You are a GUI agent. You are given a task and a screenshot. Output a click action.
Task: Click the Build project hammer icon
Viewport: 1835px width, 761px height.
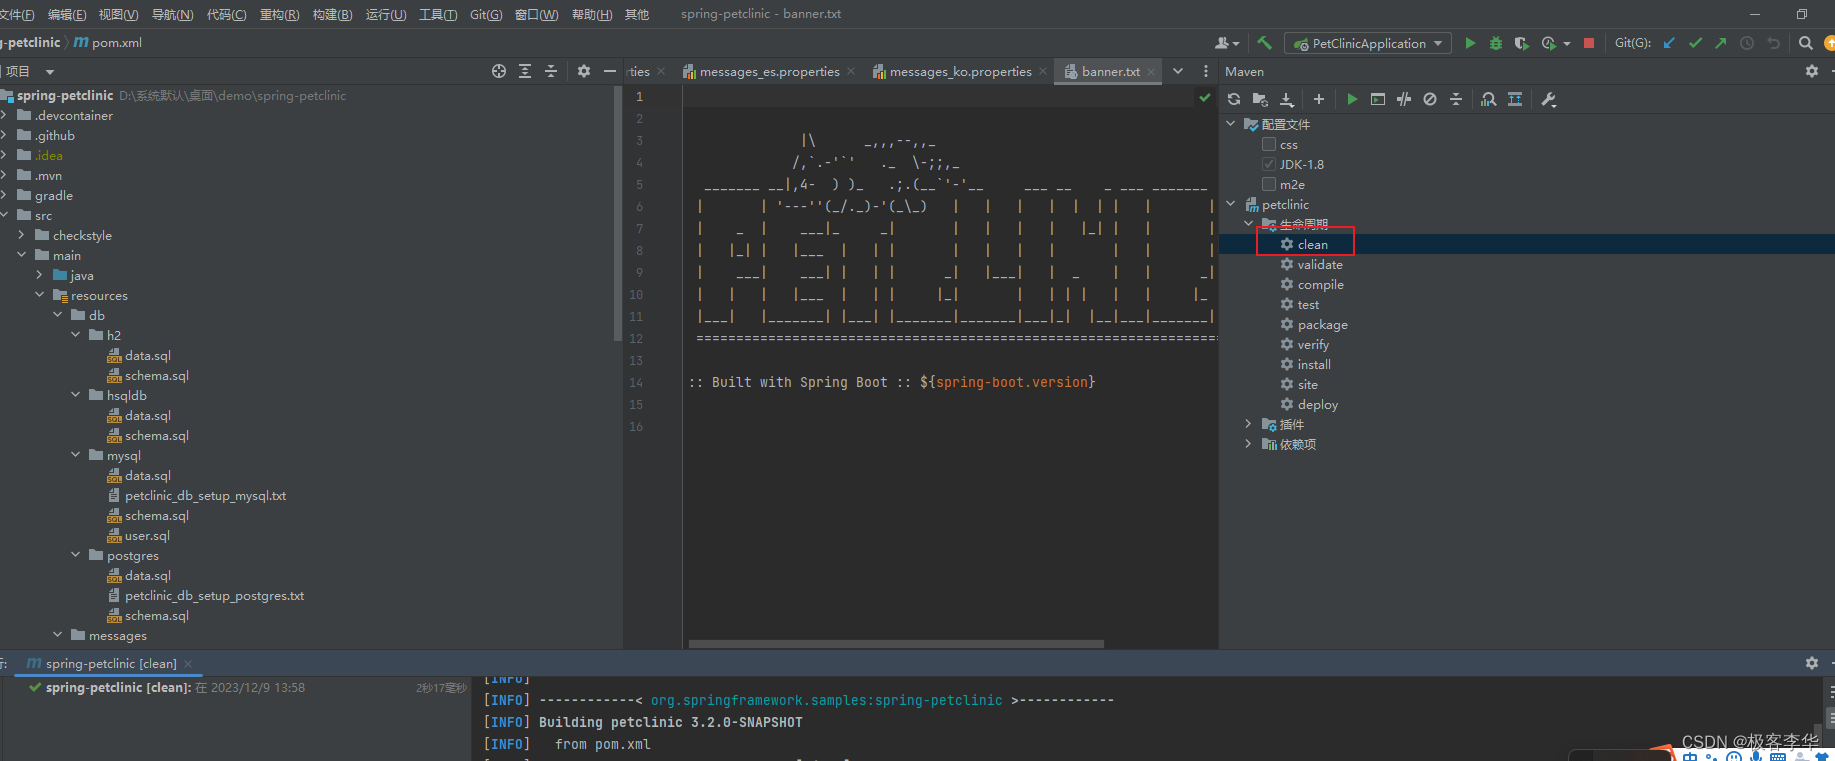1264,43
